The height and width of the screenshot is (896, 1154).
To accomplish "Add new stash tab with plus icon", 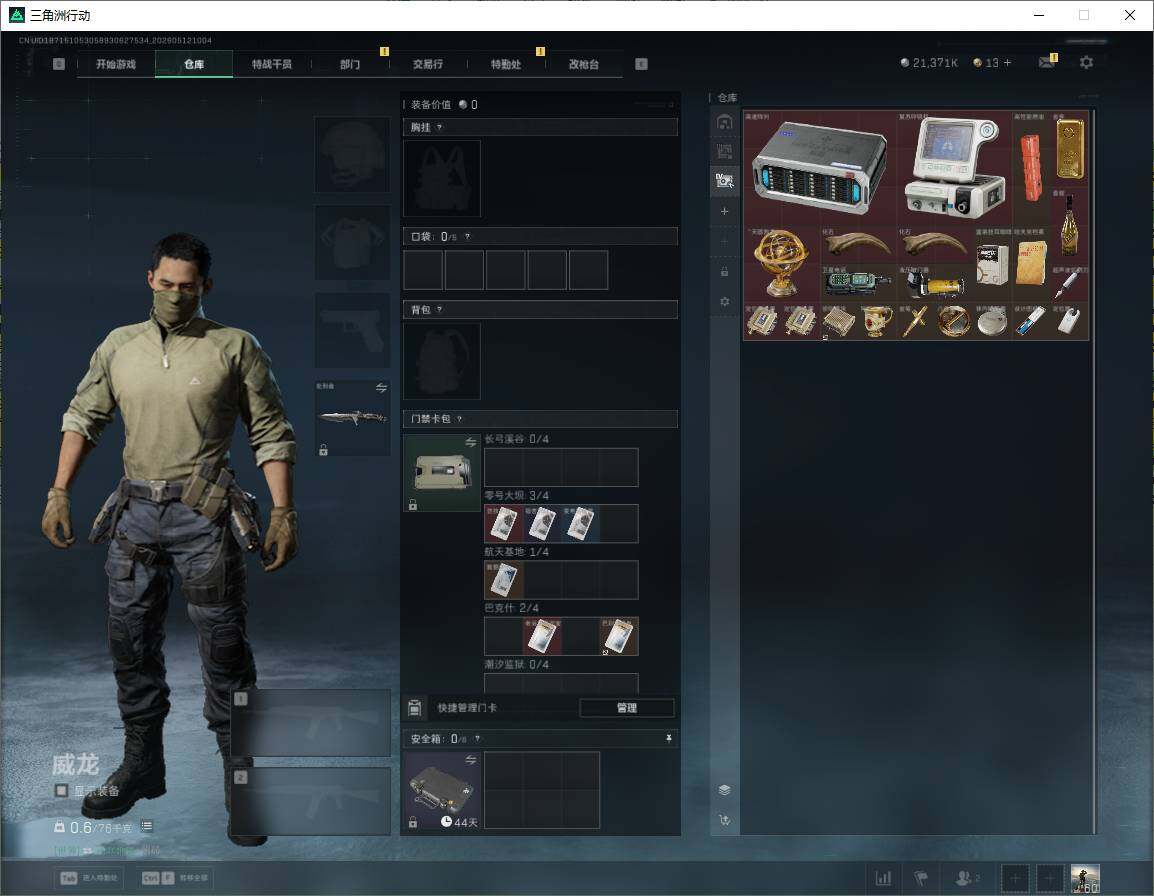I will coord(724,211).
